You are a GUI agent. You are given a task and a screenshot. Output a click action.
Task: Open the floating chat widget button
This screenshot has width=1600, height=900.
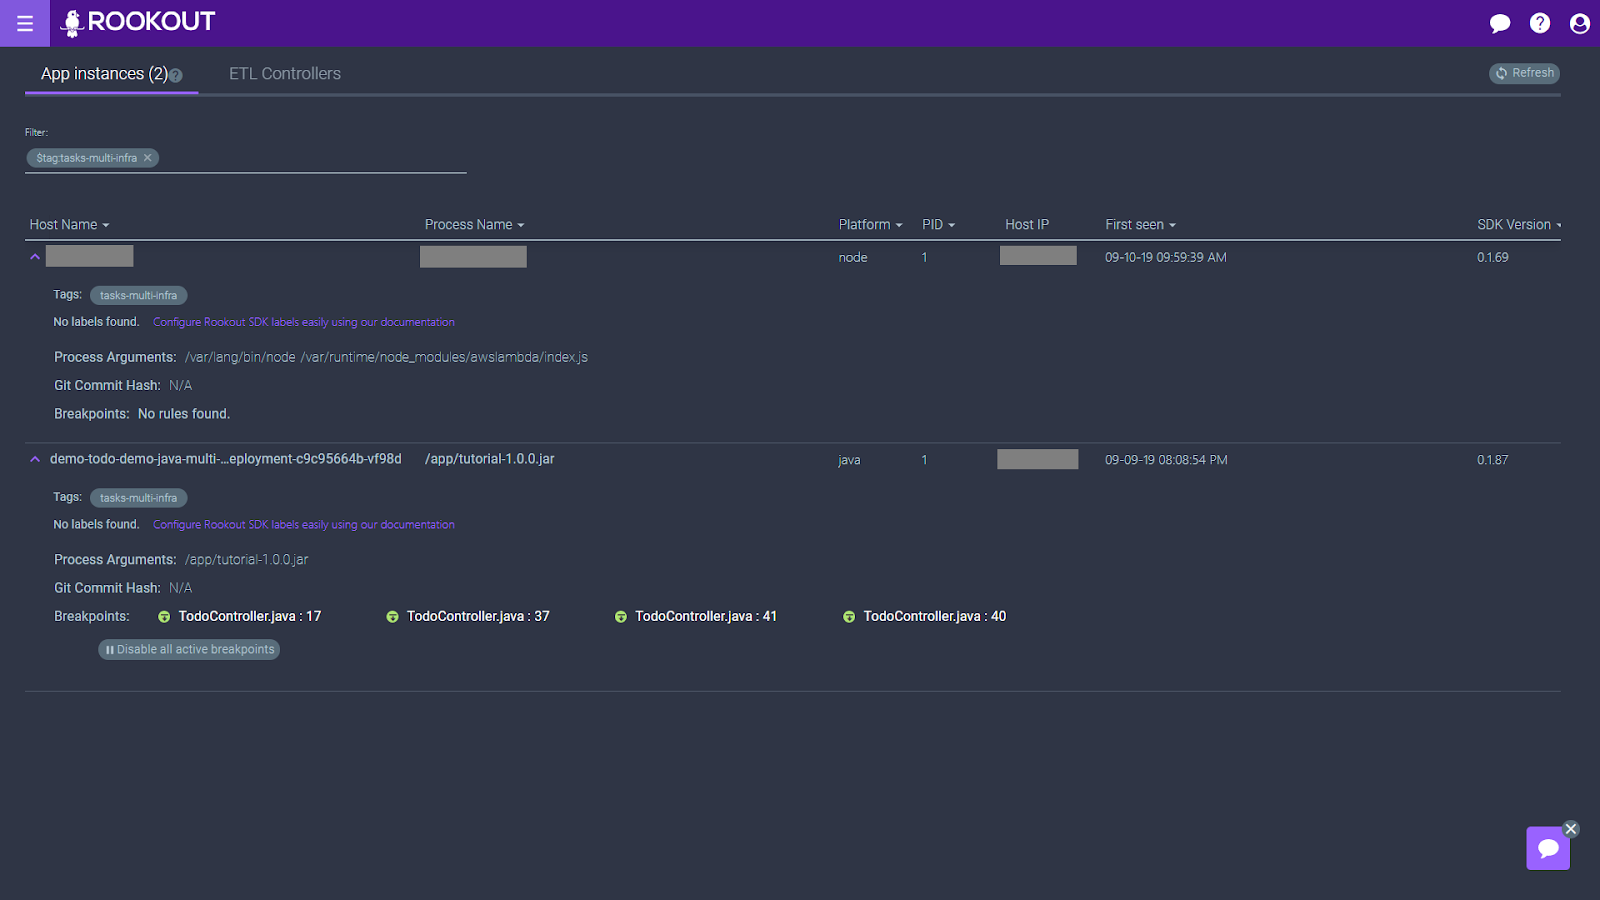click(x=1548, y=848)
